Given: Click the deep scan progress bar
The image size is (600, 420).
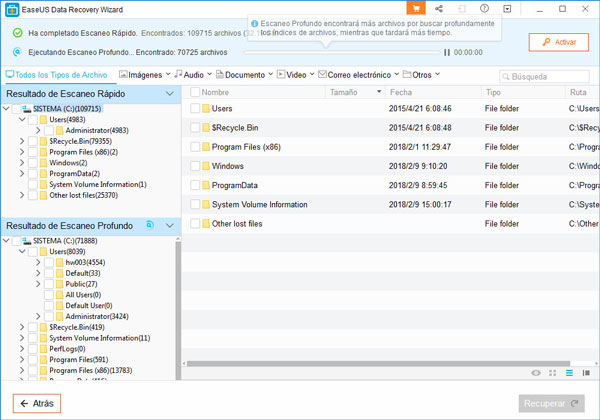Looking at the screenshot, I should [x=342, y=52].
